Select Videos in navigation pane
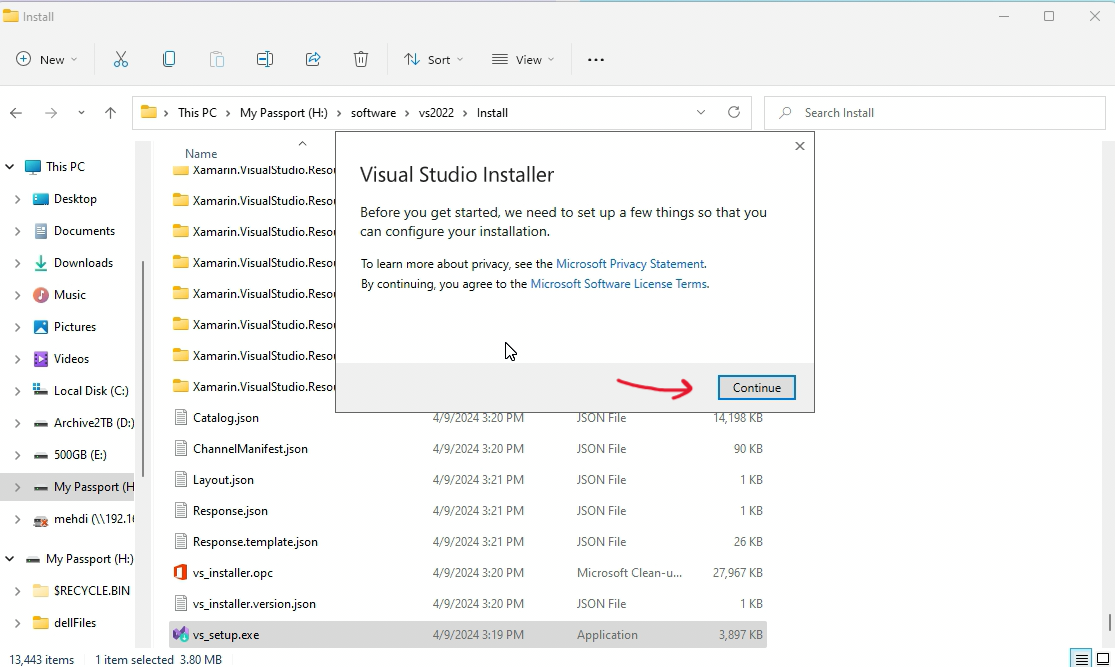This screenshot has height=667, width=1115. tap(71, 359)
